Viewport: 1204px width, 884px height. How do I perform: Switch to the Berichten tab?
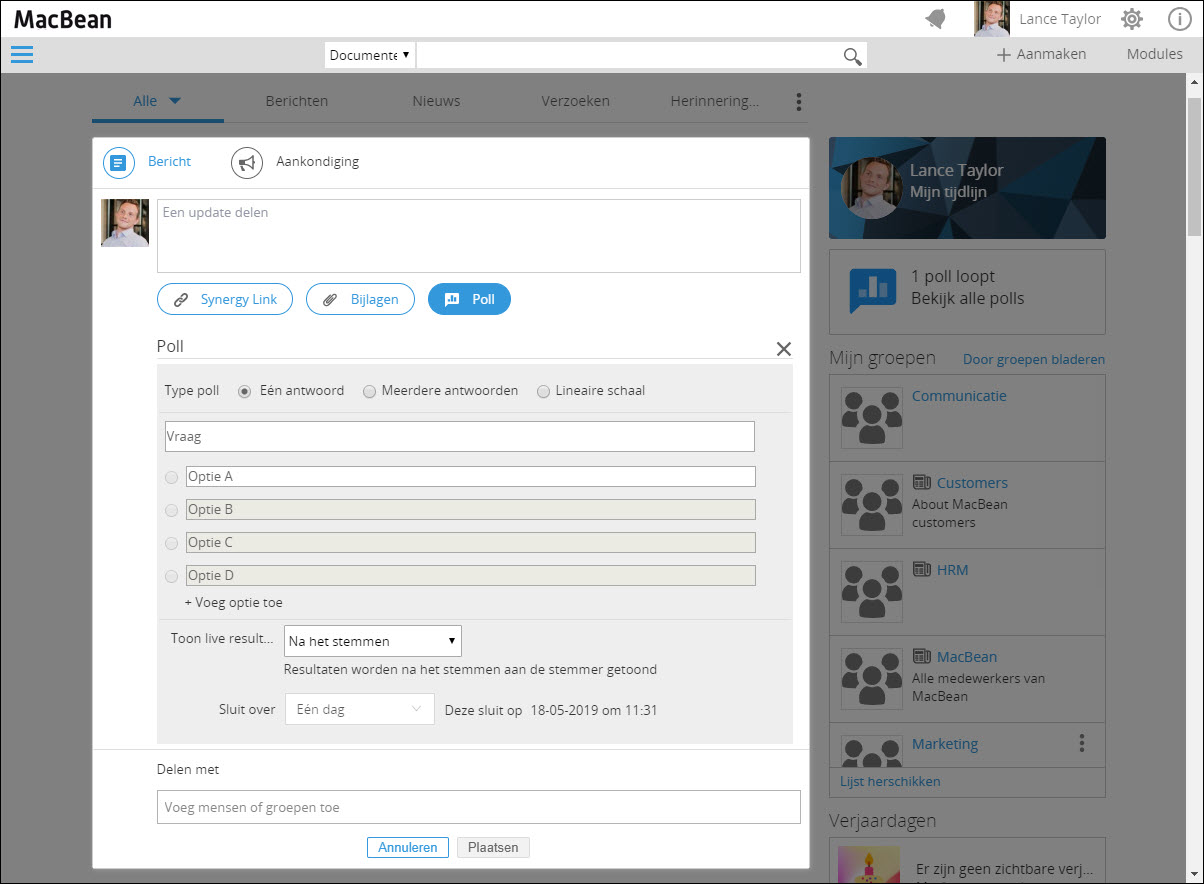click(296, 101)
